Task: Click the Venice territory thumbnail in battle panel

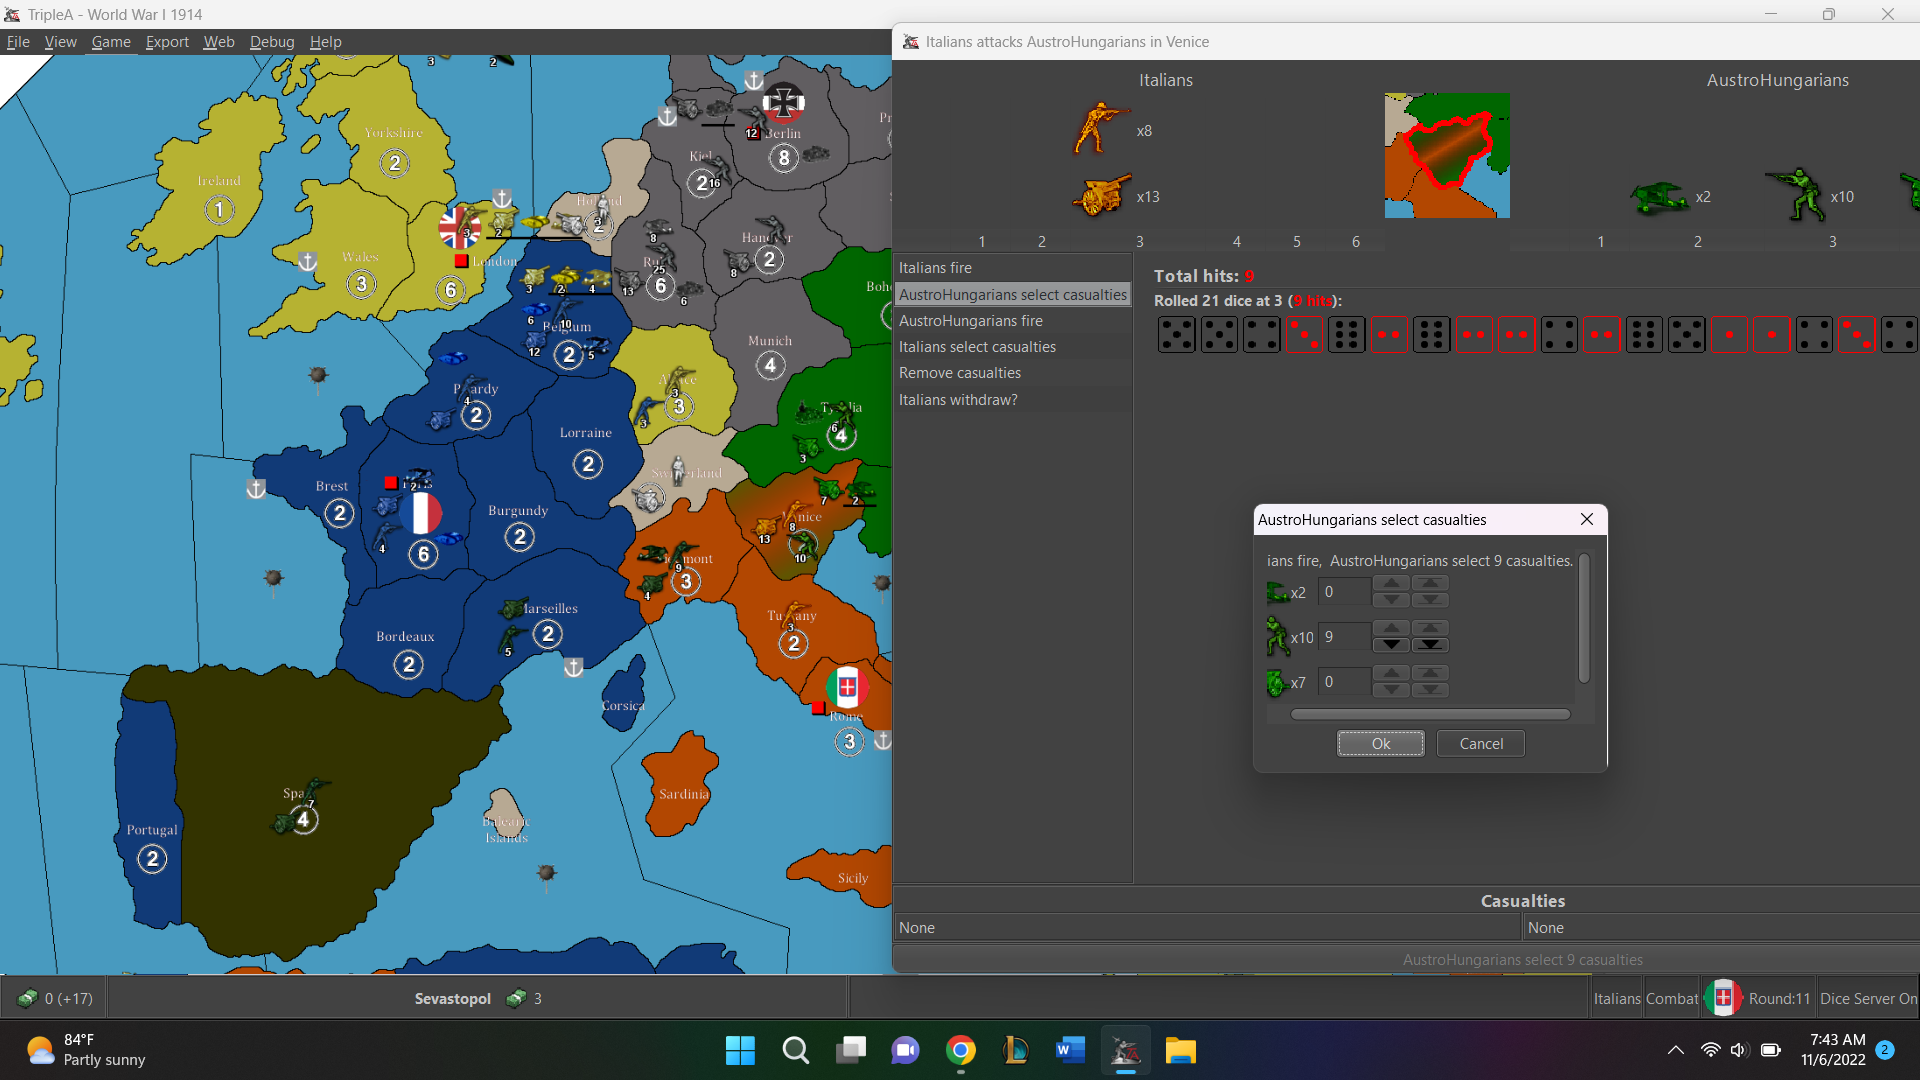Action: click(1447, 156)
